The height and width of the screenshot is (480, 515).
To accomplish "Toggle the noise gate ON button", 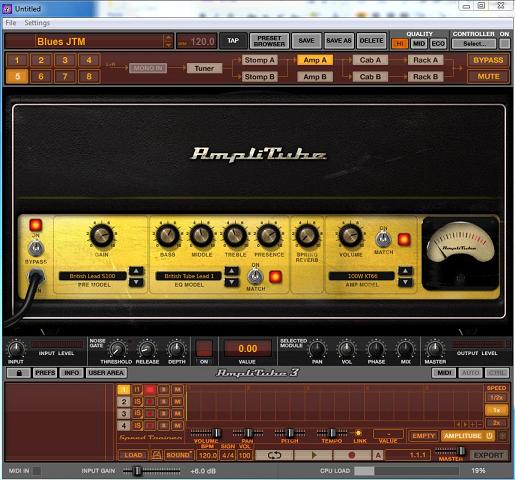I will coord(204,348).
